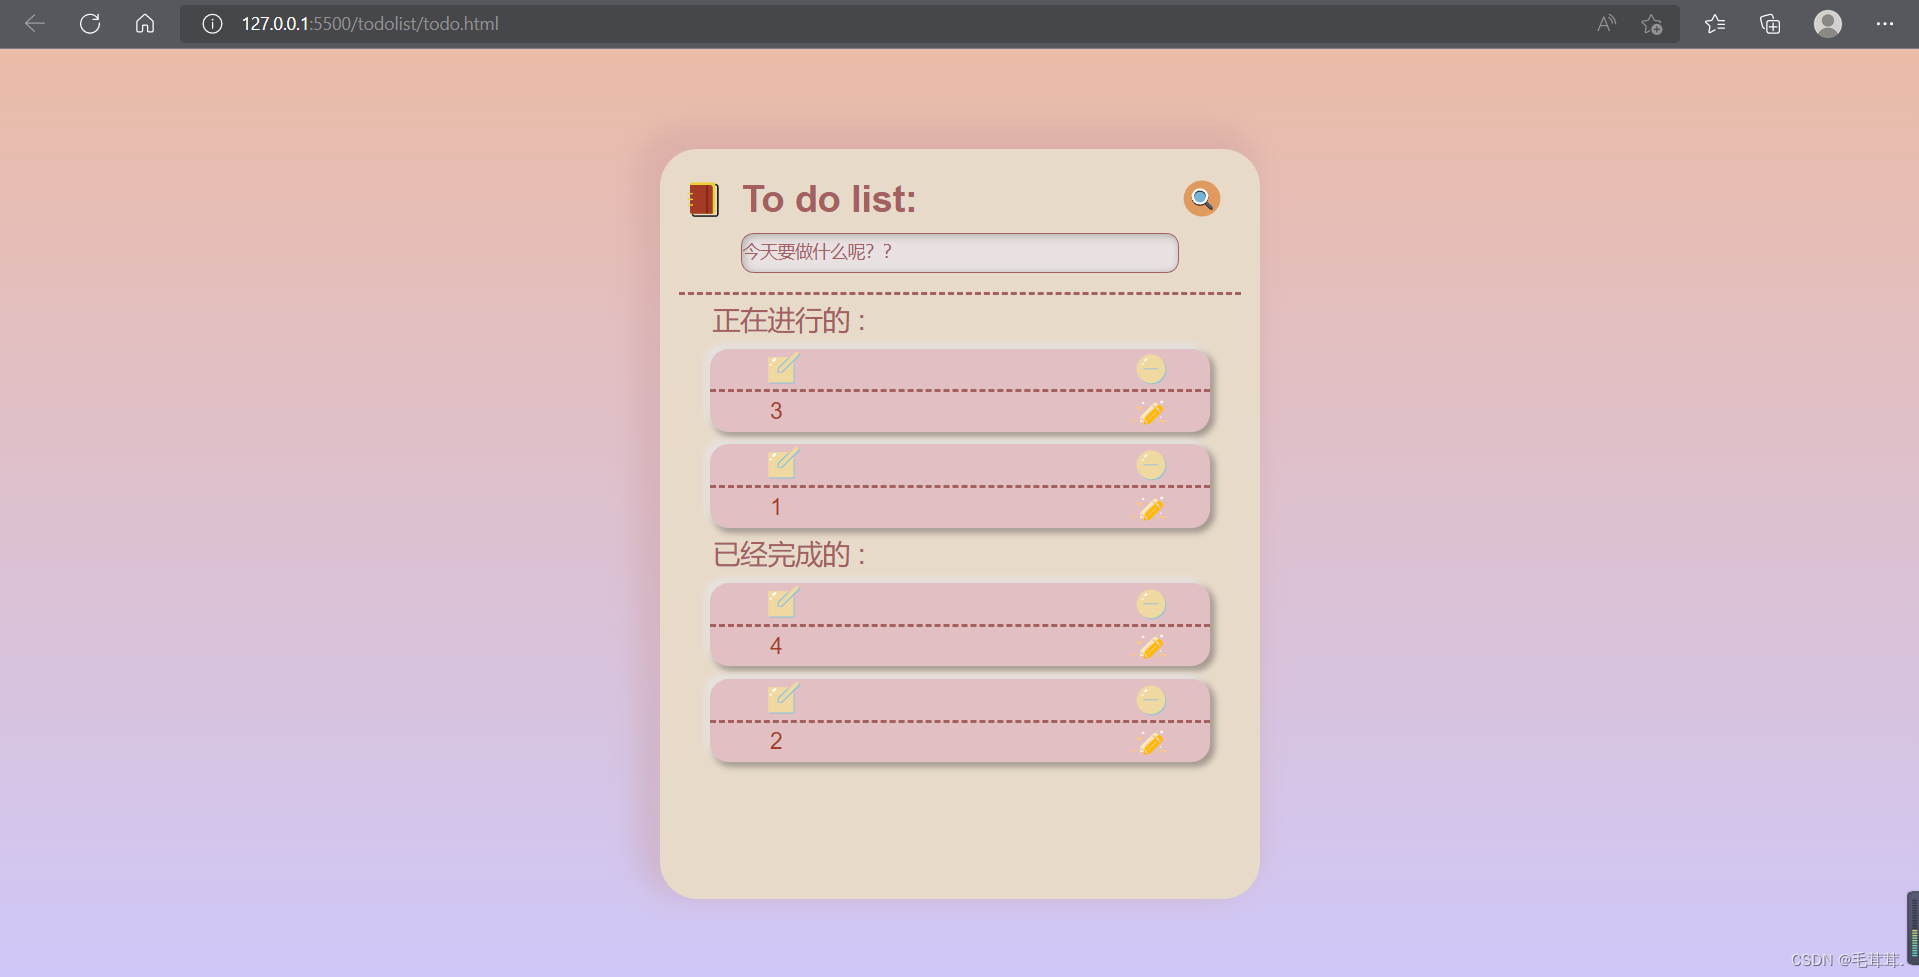1919x977 pixels.
Task: Refresh the todo list page
Action: (x=90, y=23)
